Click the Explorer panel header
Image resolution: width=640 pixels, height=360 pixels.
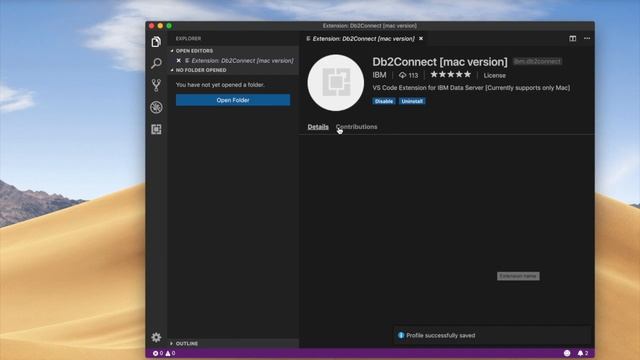pyautogui.click(x=188, y=38)
